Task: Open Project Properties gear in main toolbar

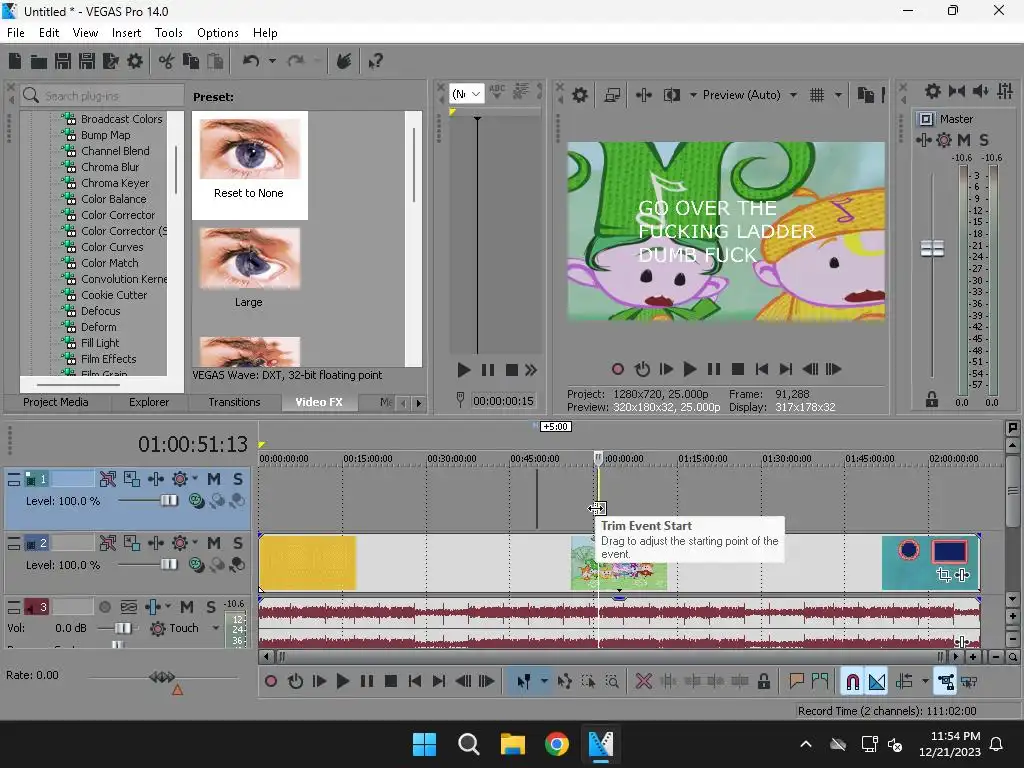Action: [x=135, y=61]
